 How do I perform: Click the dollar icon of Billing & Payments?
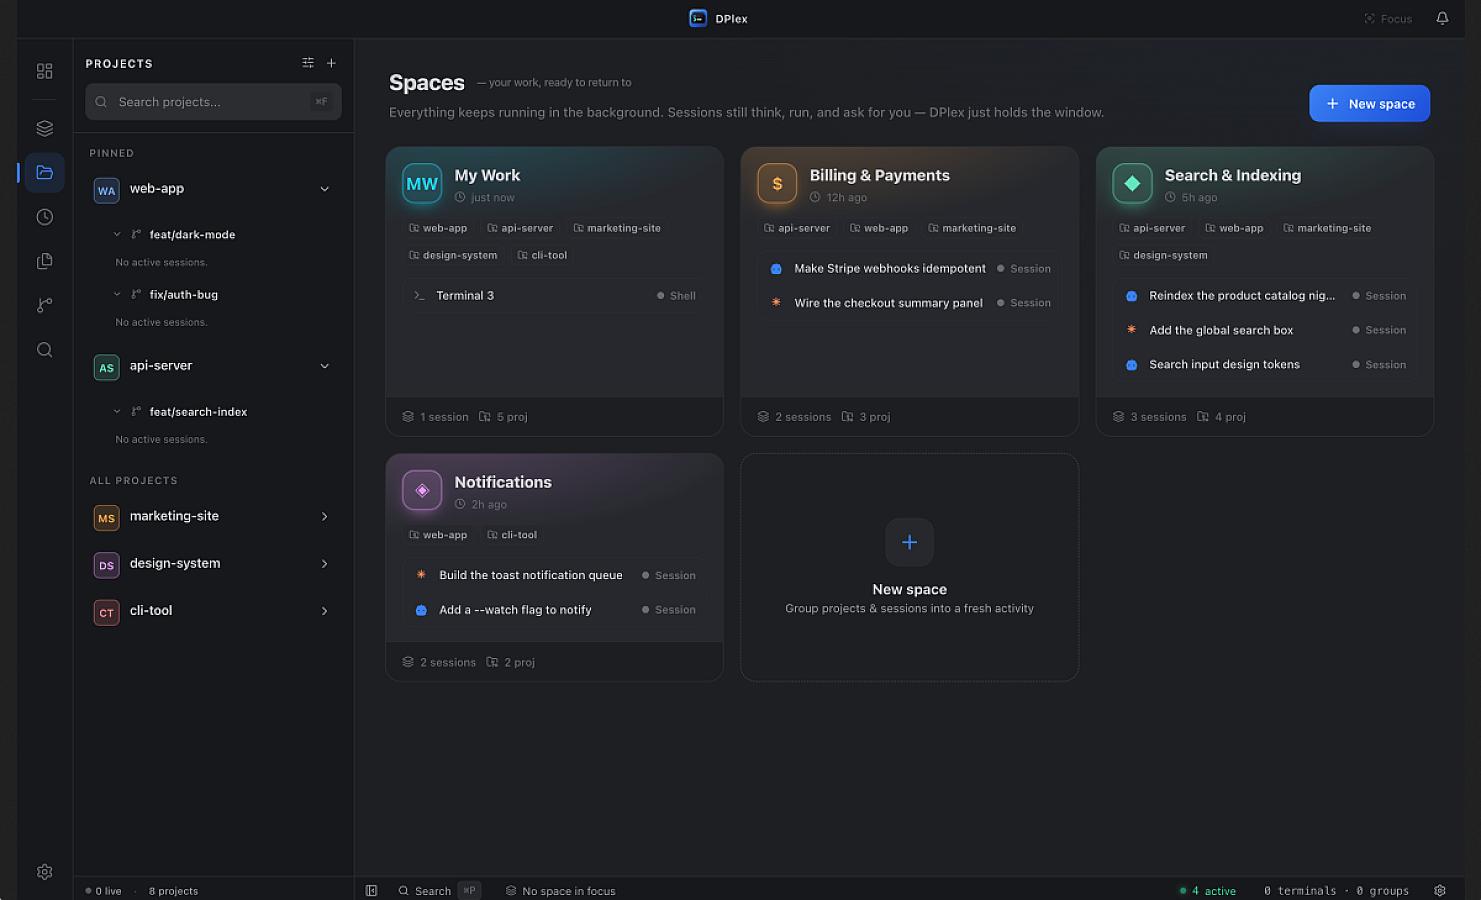pyautogui.click(x=777, y=183)
